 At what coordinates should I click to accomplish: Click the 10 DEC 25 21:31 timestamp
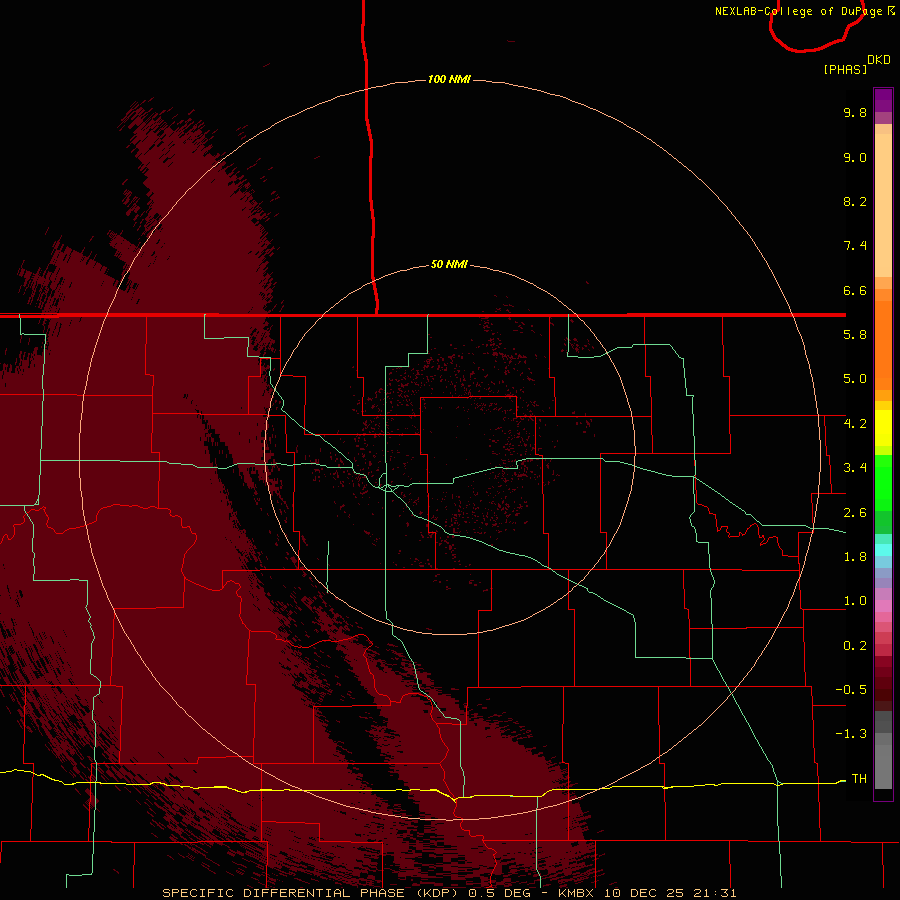point(670,893)
